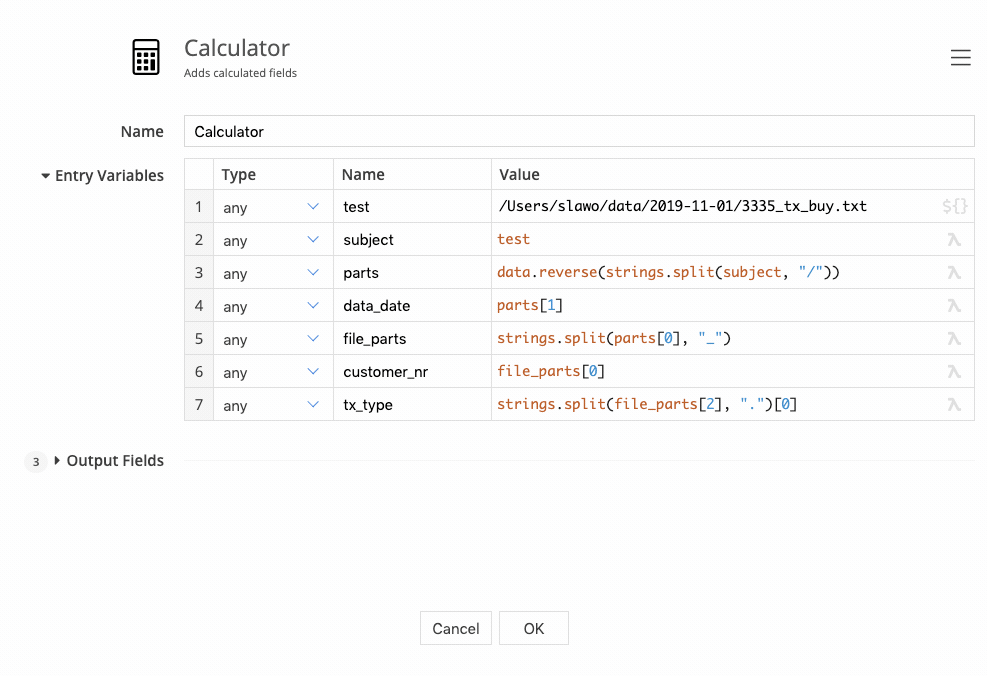The height and width of the screenshot is (676, 987).
Task: Click the lambda icon on file_parts row
Action: pos(954,339)
